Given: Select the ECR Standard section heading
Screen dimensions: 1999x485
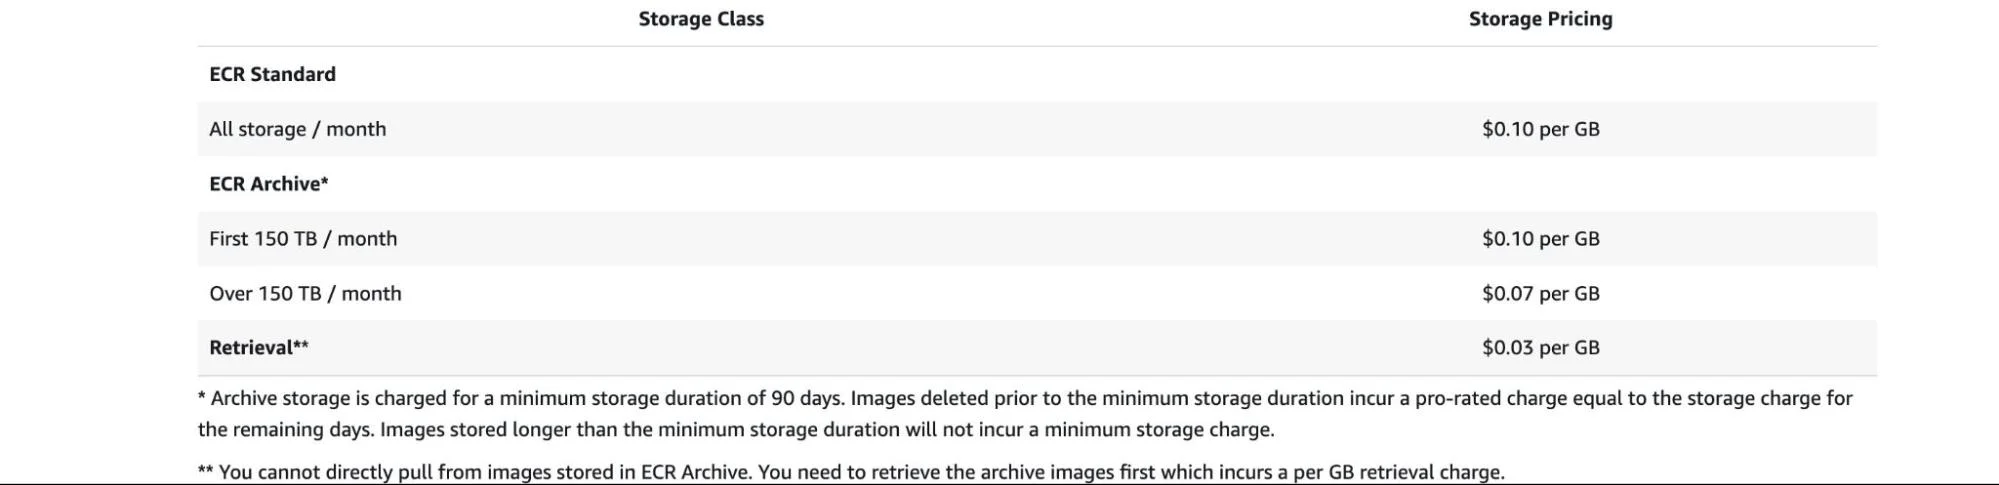Looking at the screenshot, I should pos(272,74).
